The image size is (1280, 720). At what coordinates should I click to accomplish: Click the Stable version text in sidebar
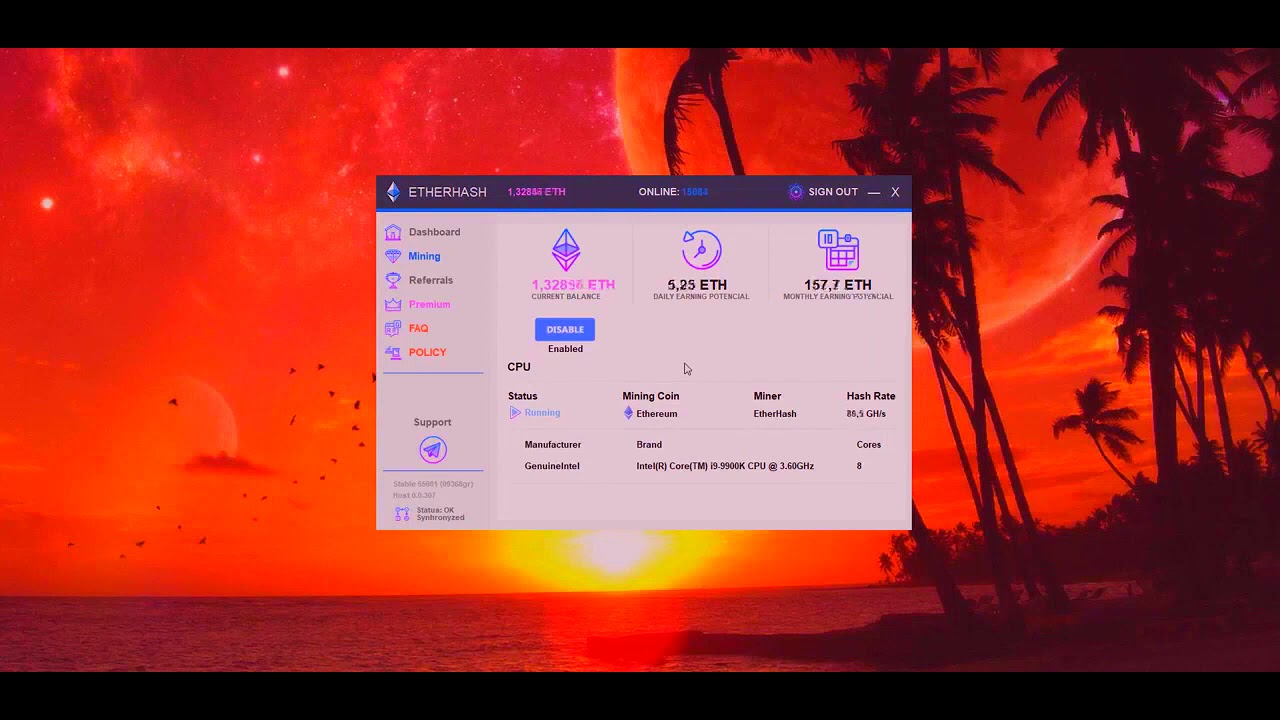433,484
